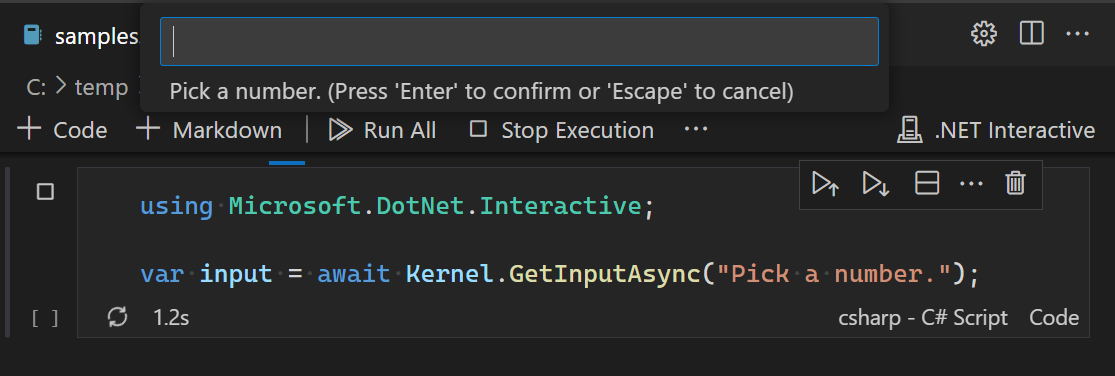Click the spinning execution status icon
1115x376 pixels.
coord(117,317)
